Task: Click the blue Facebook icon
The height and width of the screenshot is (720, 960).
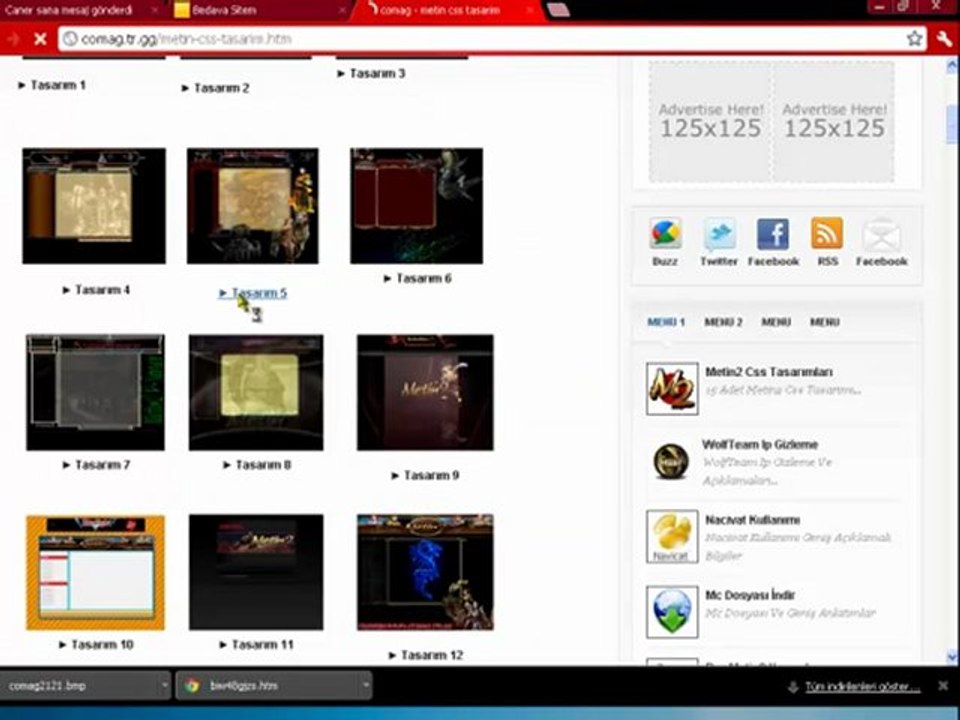Action: pos(773,234)
